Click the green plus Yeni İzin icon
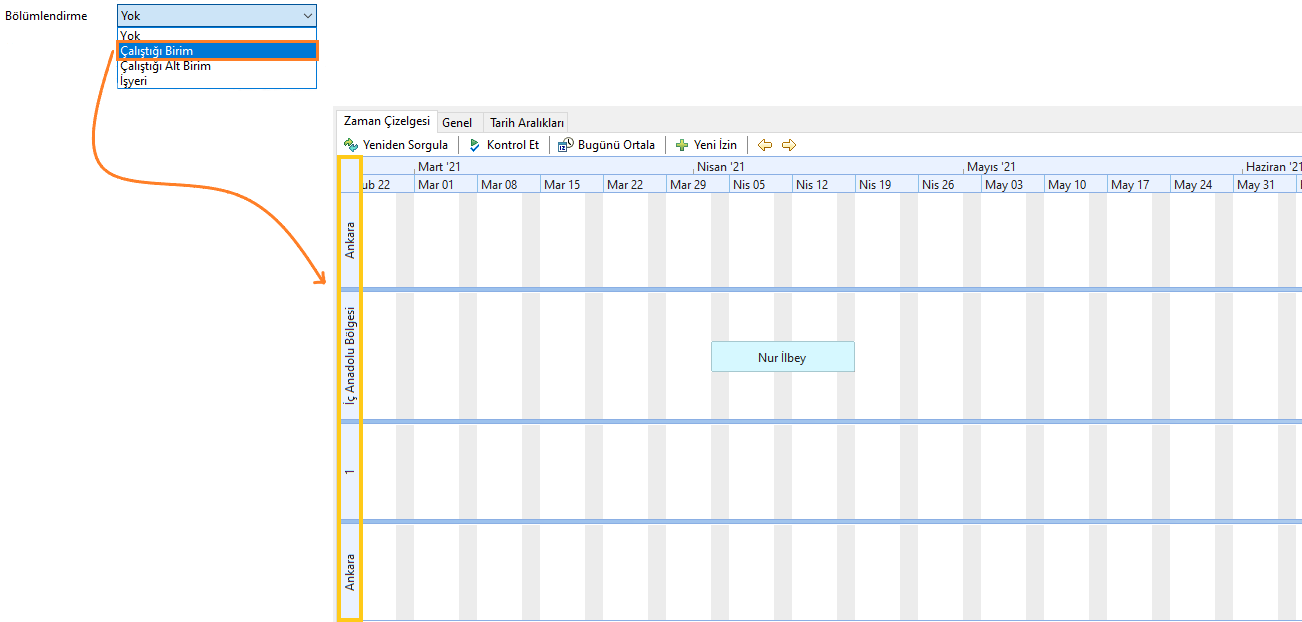Viewport: 1302px width, 622px height. pyautogui.click(x=682, y=145)
